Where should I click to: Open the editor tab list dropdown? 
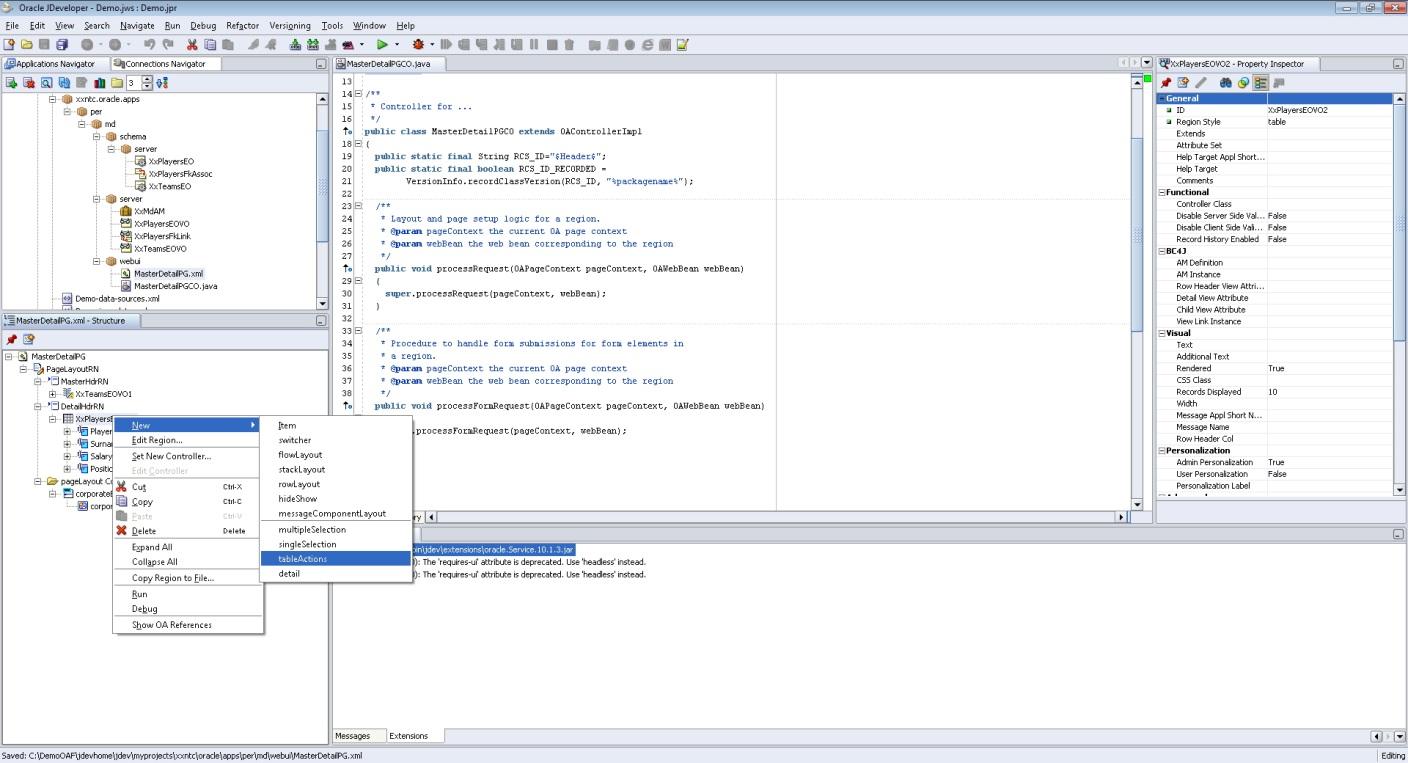(x=1147, y=63)
